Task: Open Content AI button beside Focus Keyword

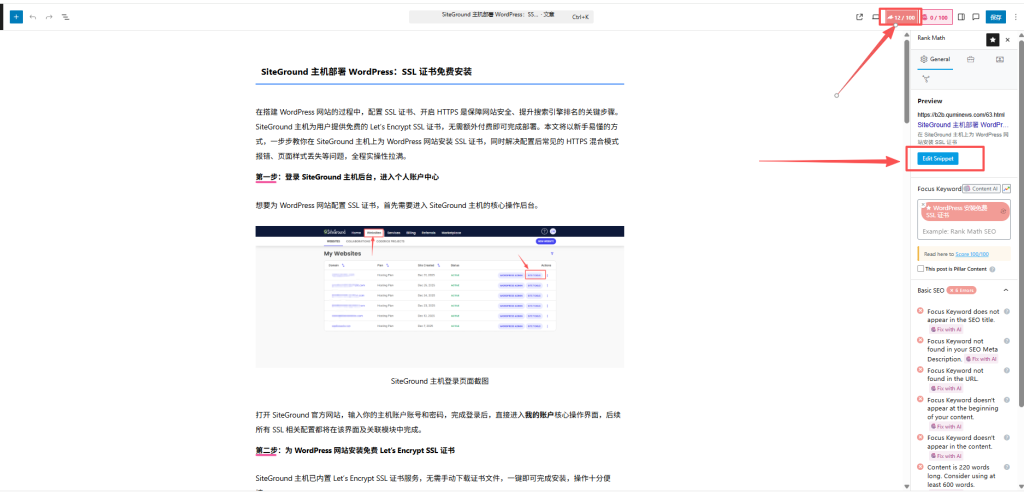Action: tap(981, 189)
